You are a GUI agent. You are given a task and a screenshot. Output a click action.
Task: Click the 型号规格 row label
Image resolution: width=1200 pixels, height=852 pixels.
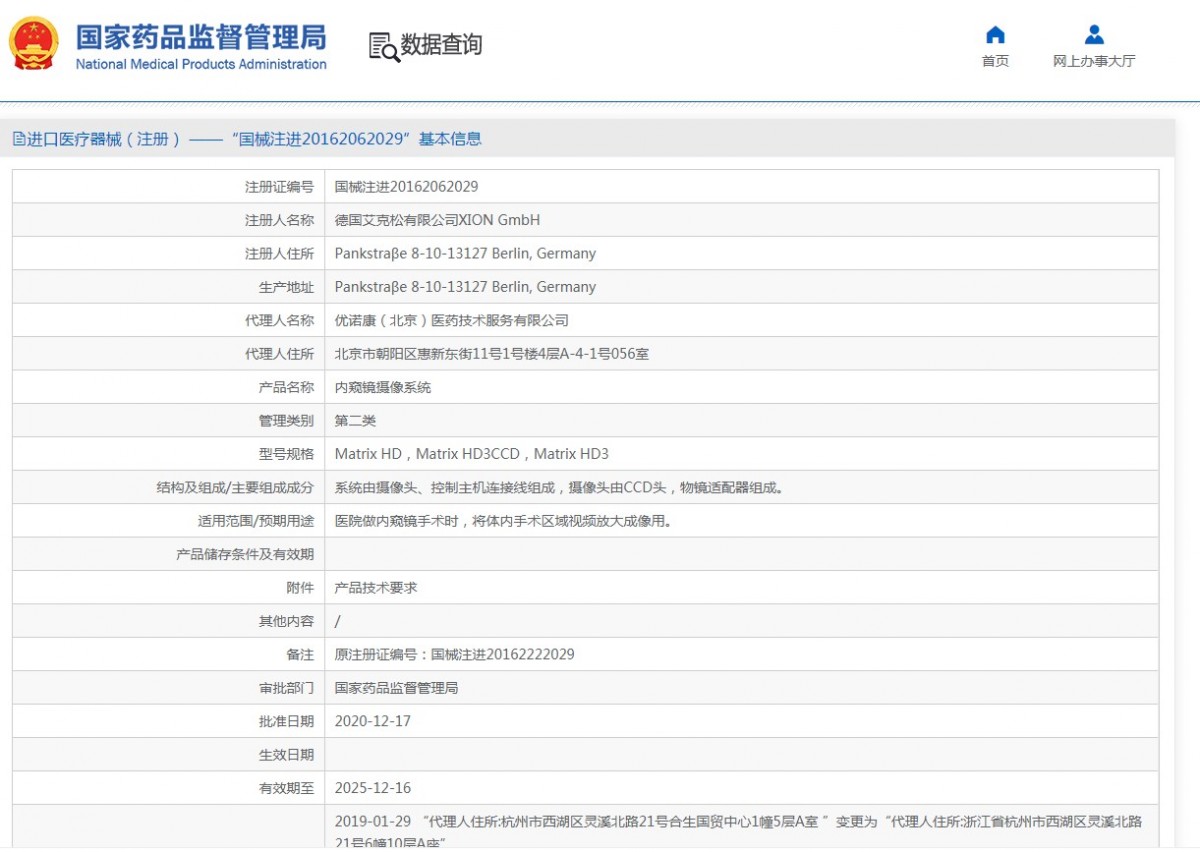pos(286,454)
